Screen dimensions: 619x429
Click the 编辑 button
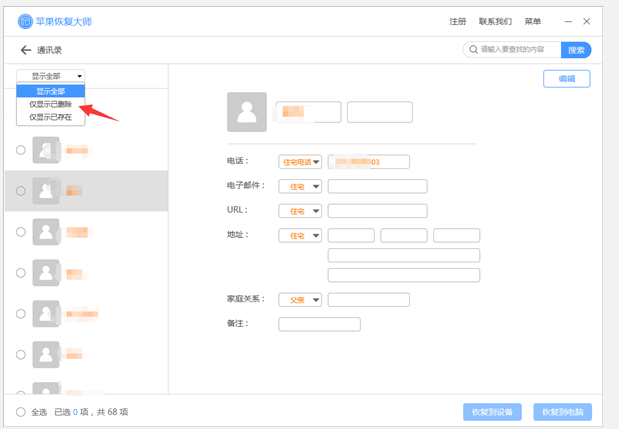tap(566, 79)
